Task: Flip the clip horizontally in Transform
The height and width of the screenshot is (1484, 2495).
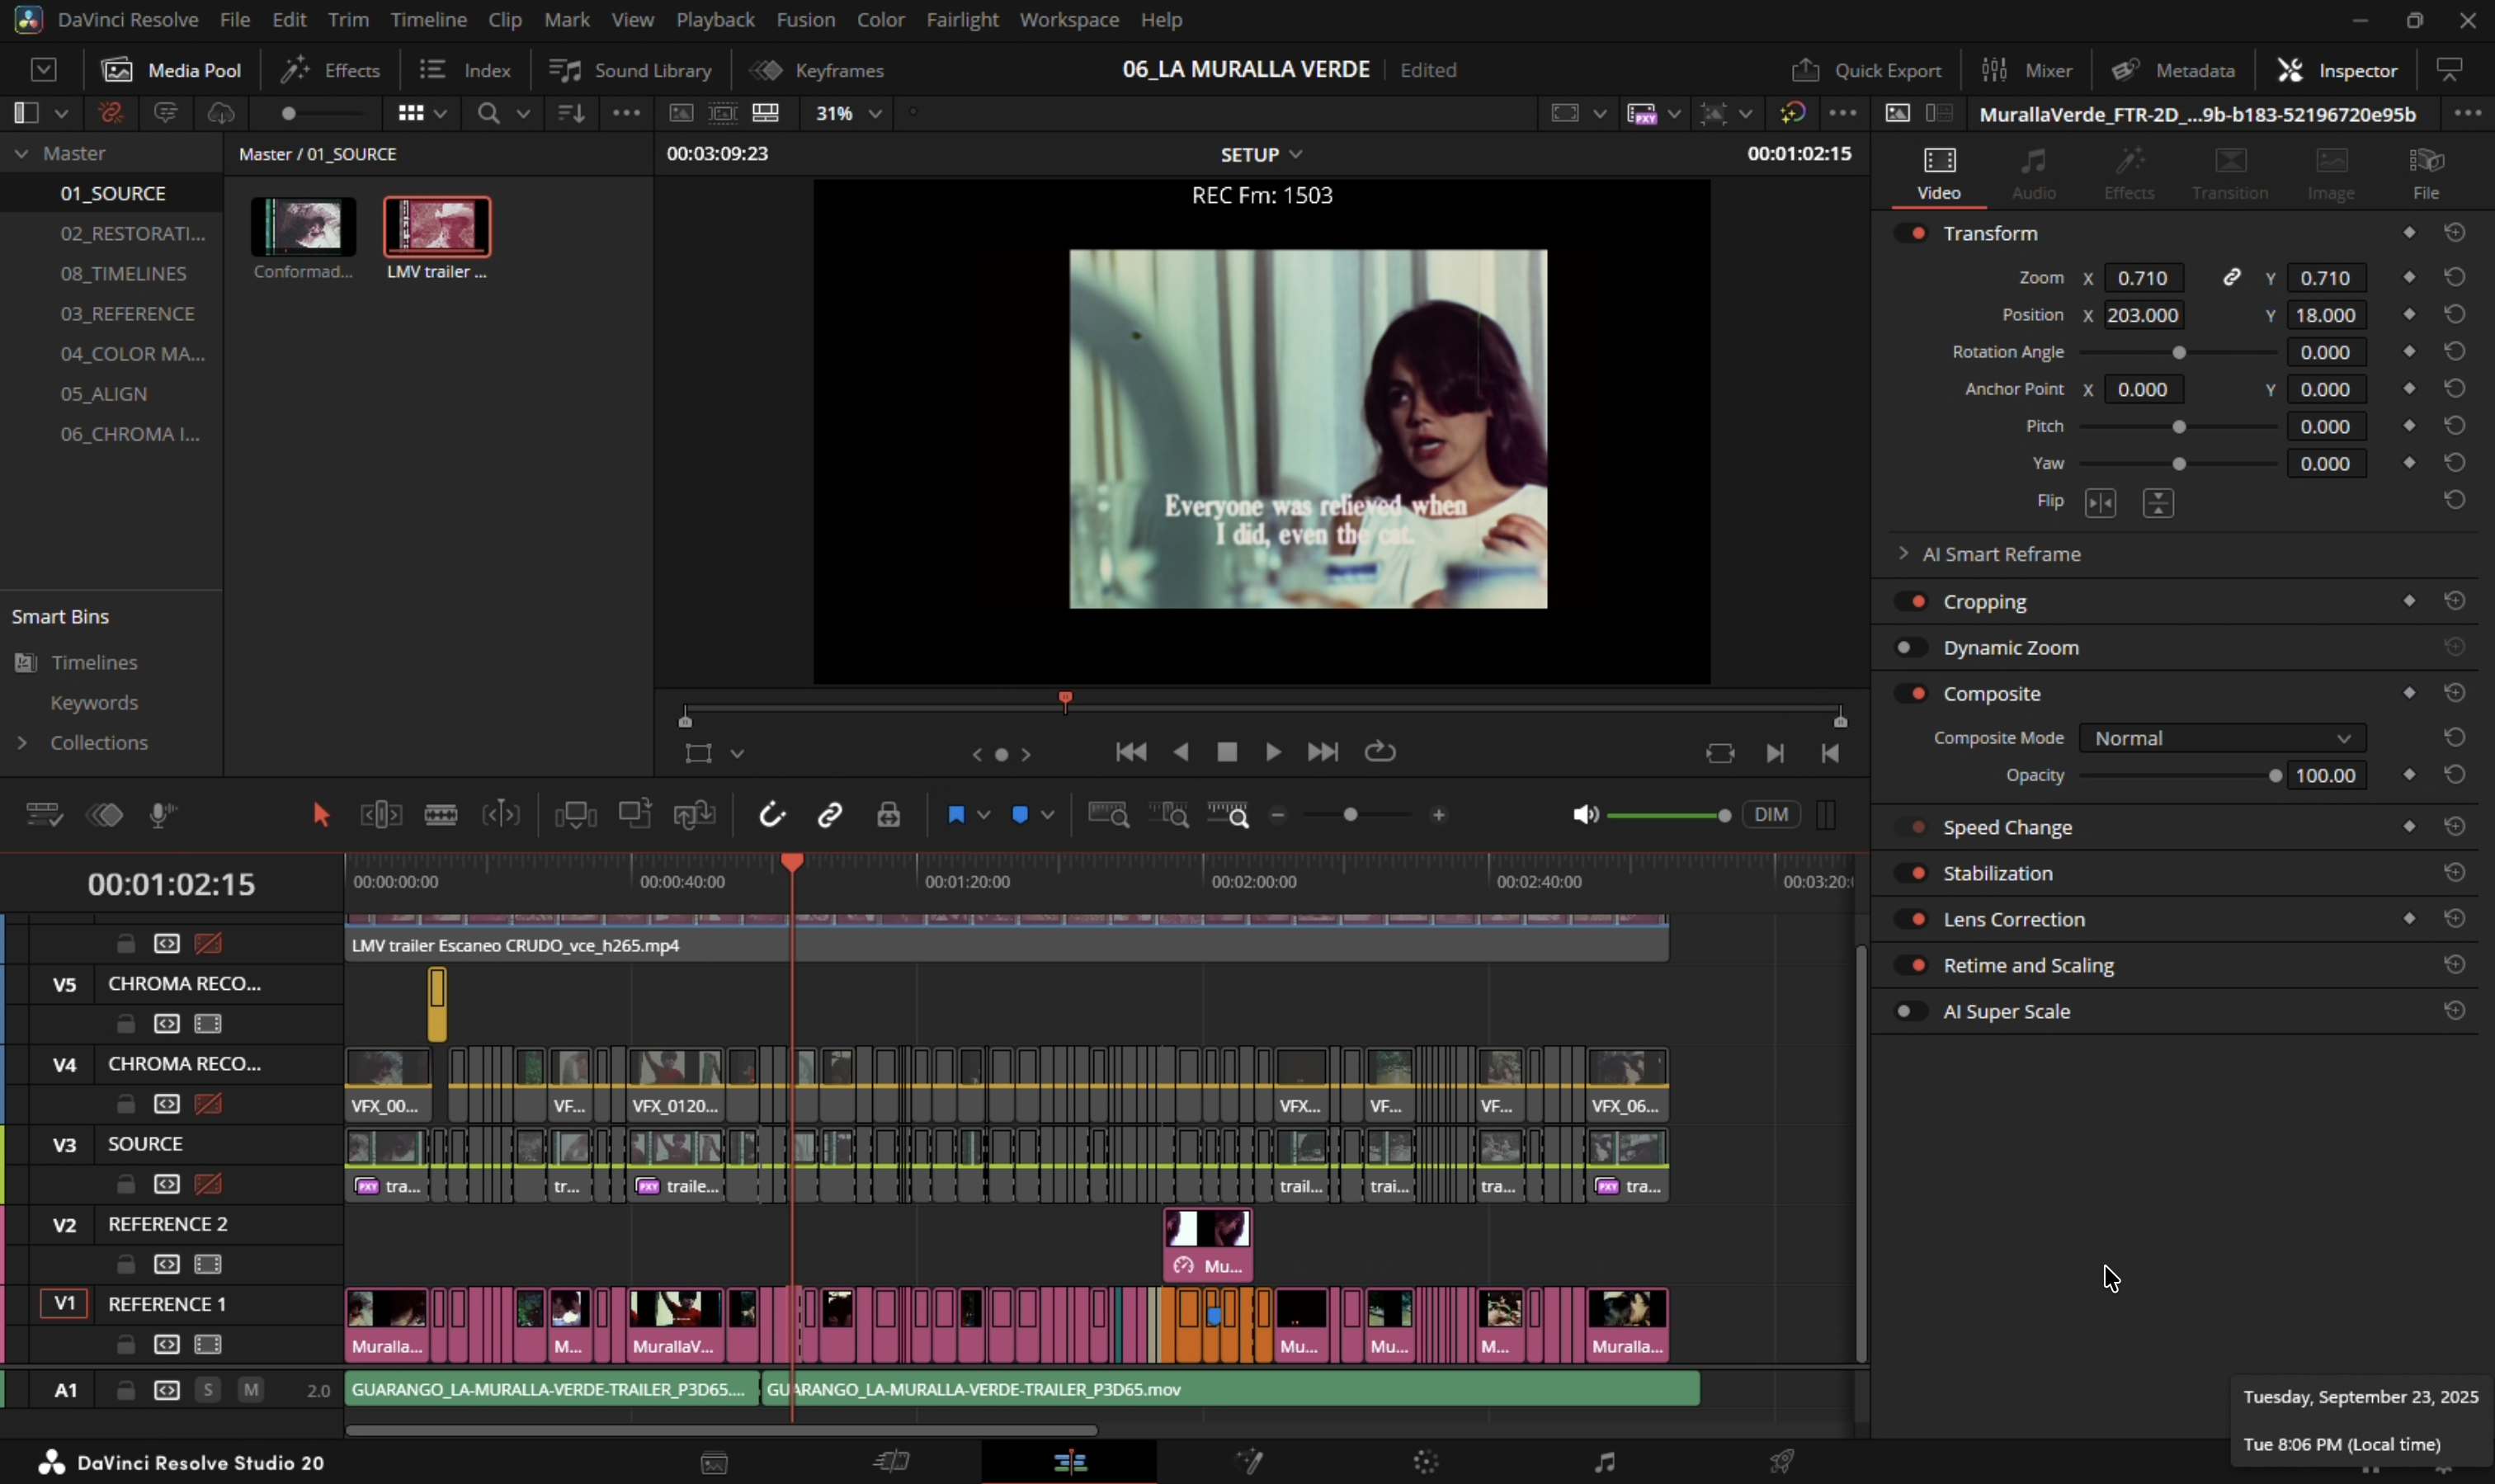Action: 2100,503
